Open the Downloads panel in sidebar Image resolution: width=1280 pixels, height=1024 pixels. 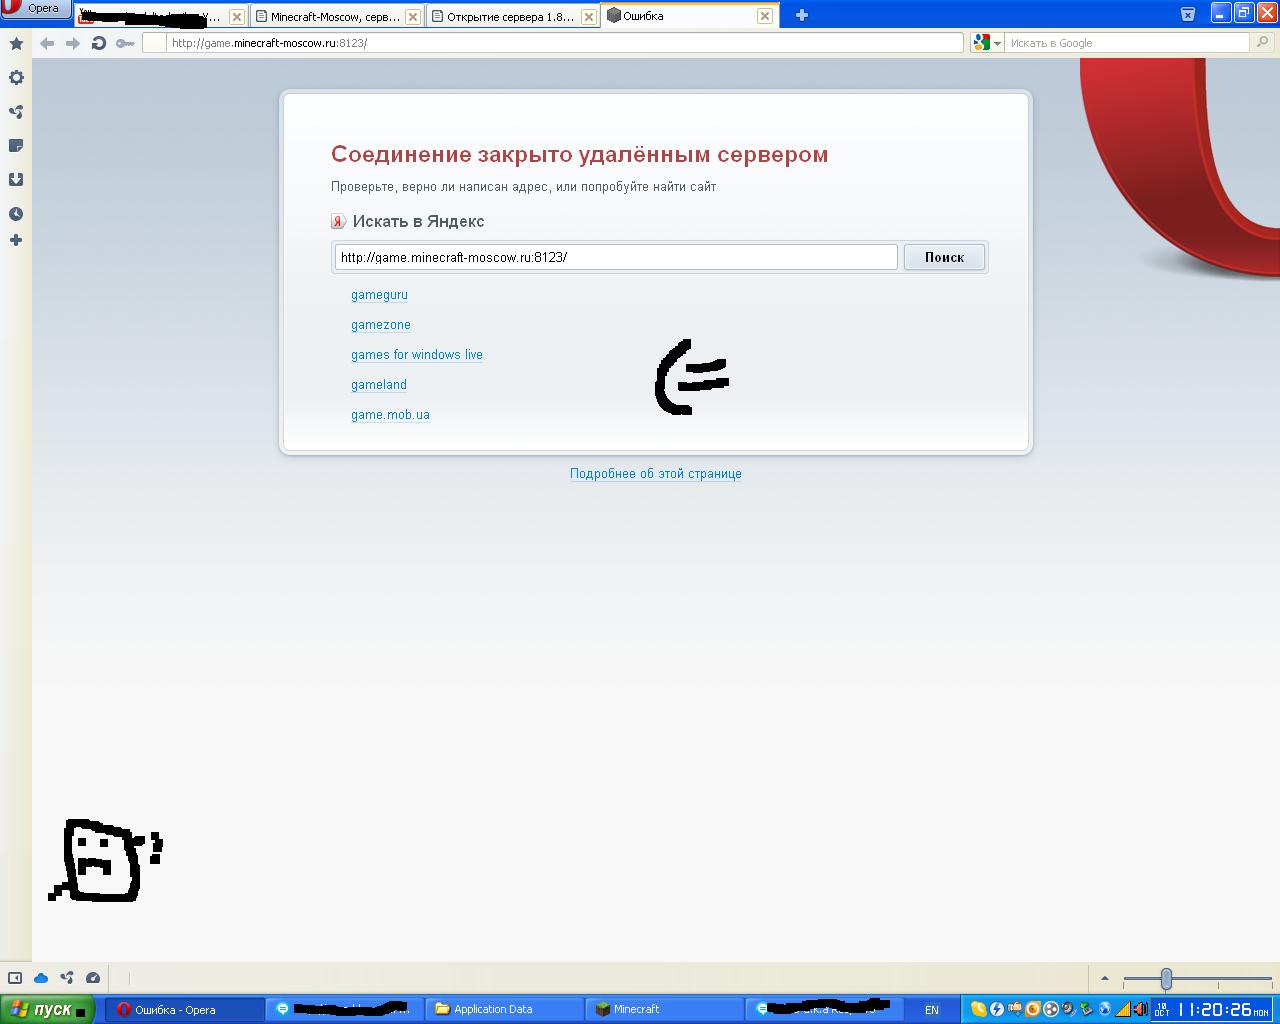(16, 180)
